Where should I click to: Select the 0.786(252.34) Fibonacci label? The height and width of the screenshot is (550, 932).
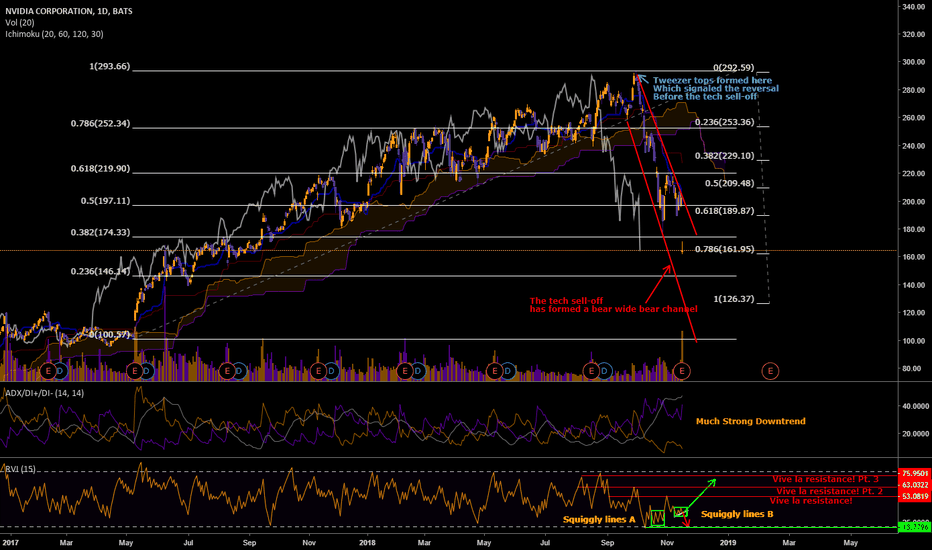100,124
